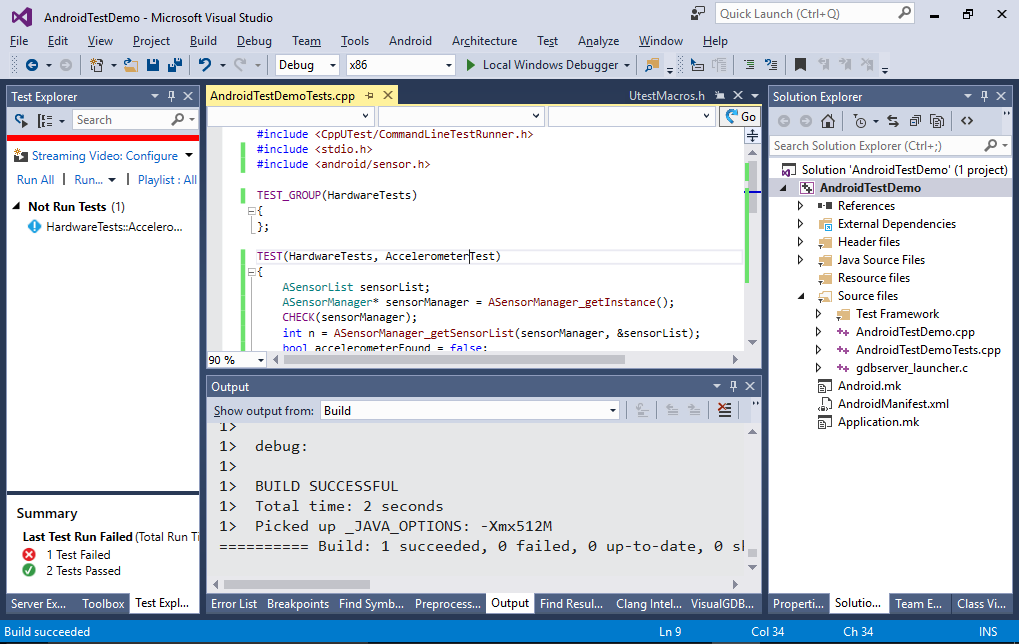Click the Streaming Video: Configure link

pyautogui.click(x=105, y=156)
